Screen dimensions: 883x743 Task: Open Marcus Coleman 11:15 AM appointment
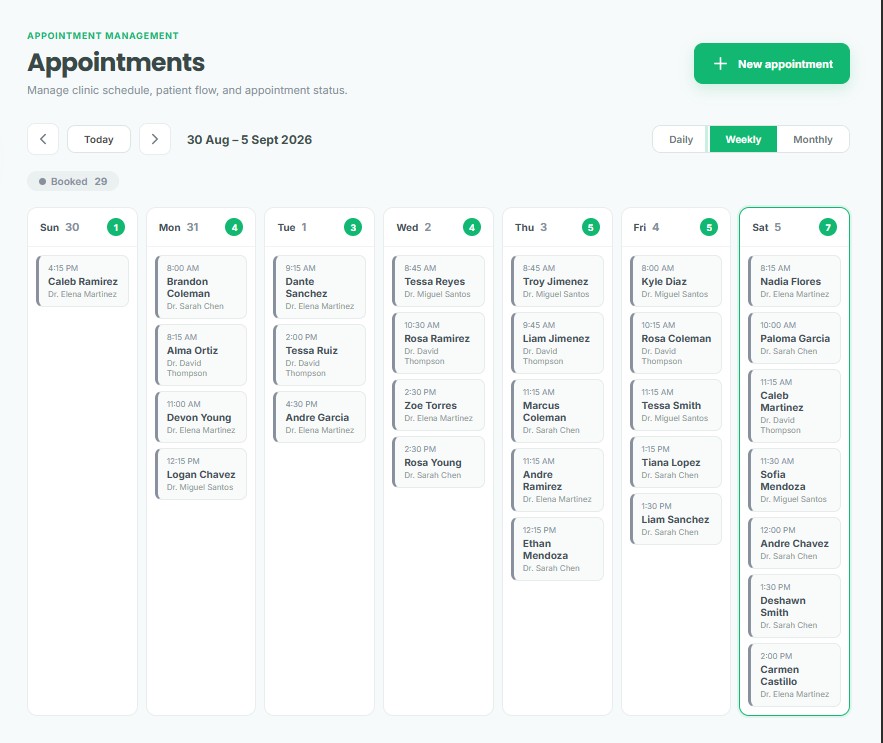(x=557, y=411)
